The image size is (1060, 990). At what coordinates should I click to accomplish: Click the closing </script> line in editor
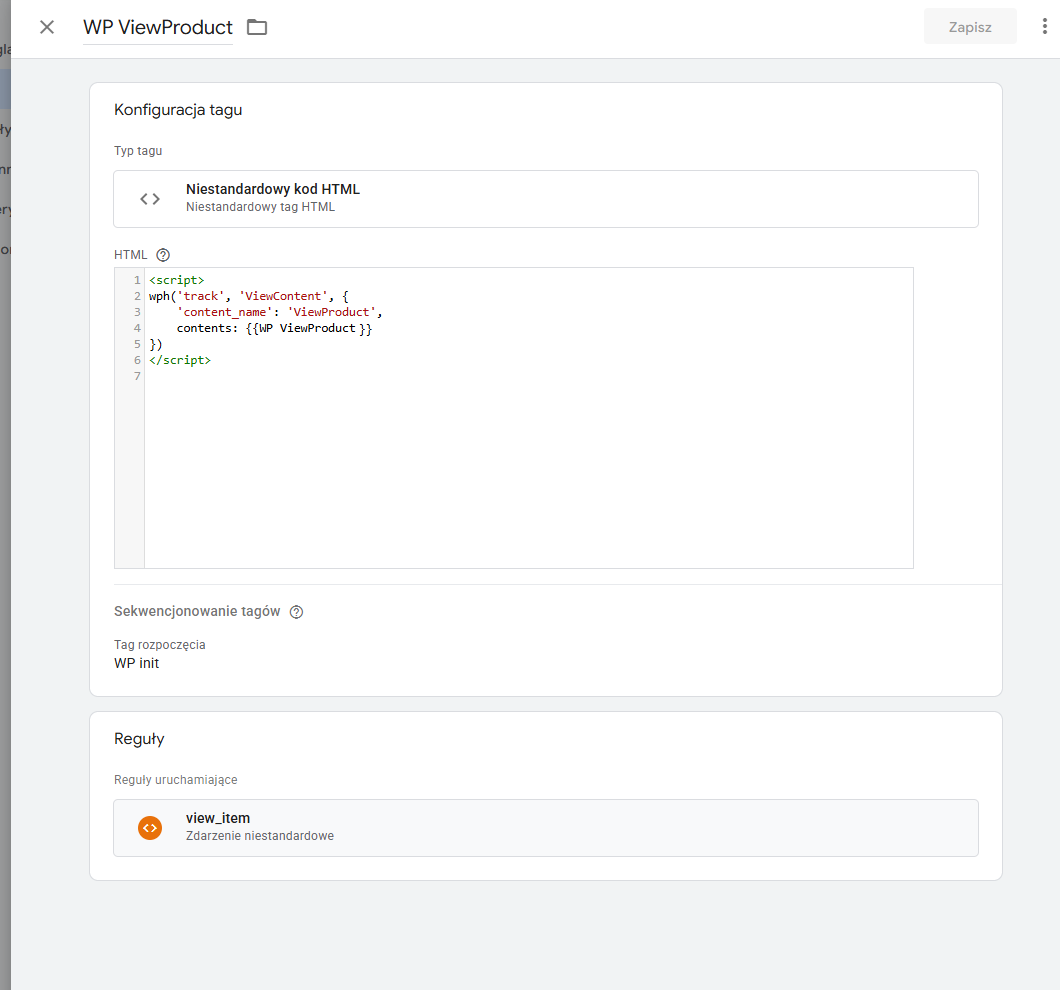(x=180, y=360)
